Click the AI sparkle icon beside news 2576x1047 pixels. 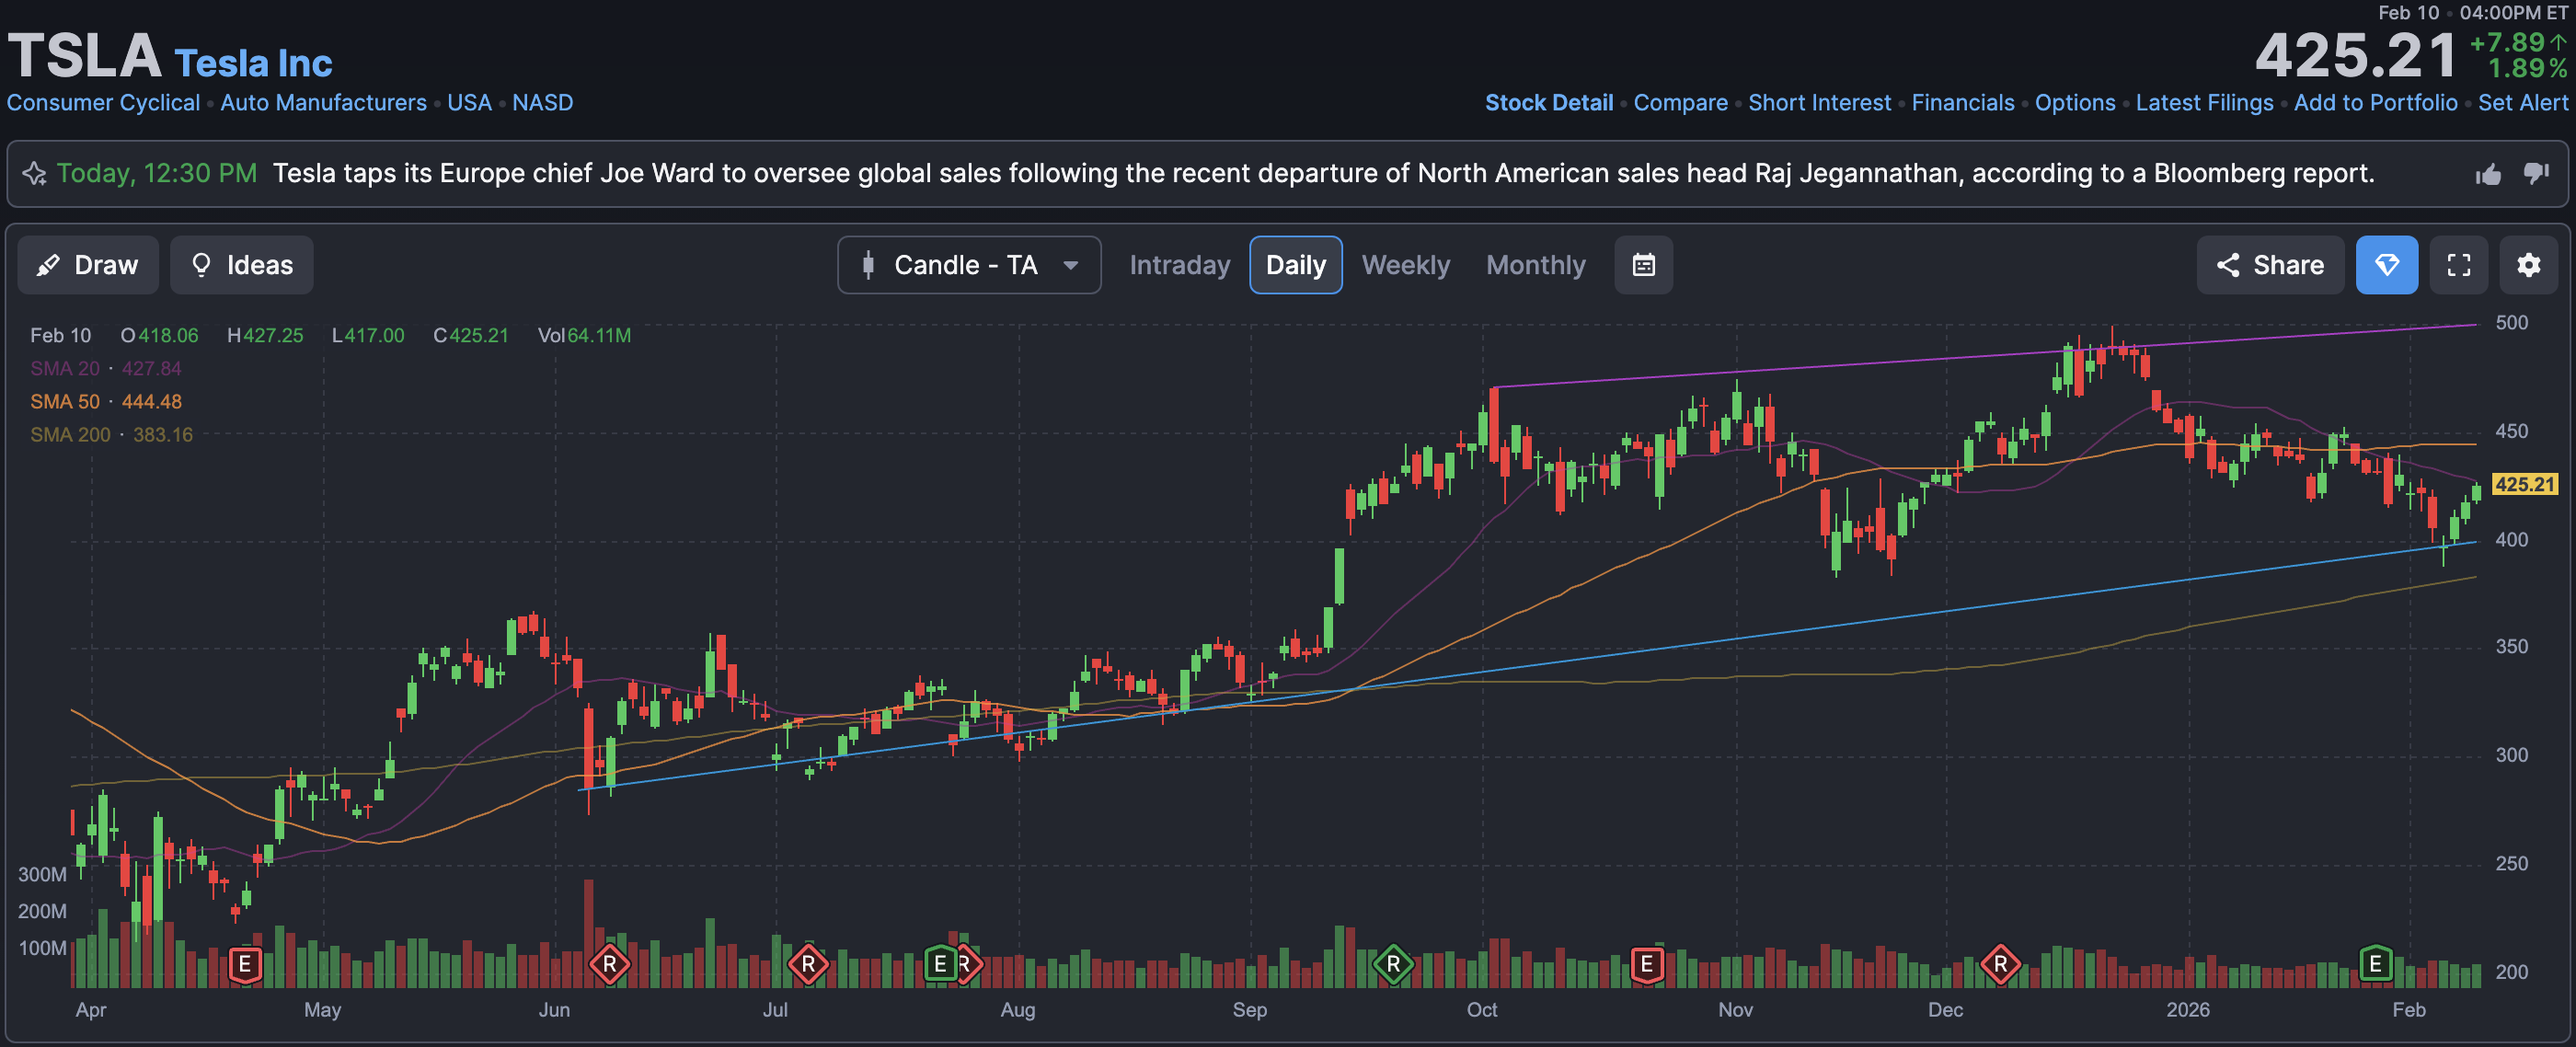tap(35, 174)
